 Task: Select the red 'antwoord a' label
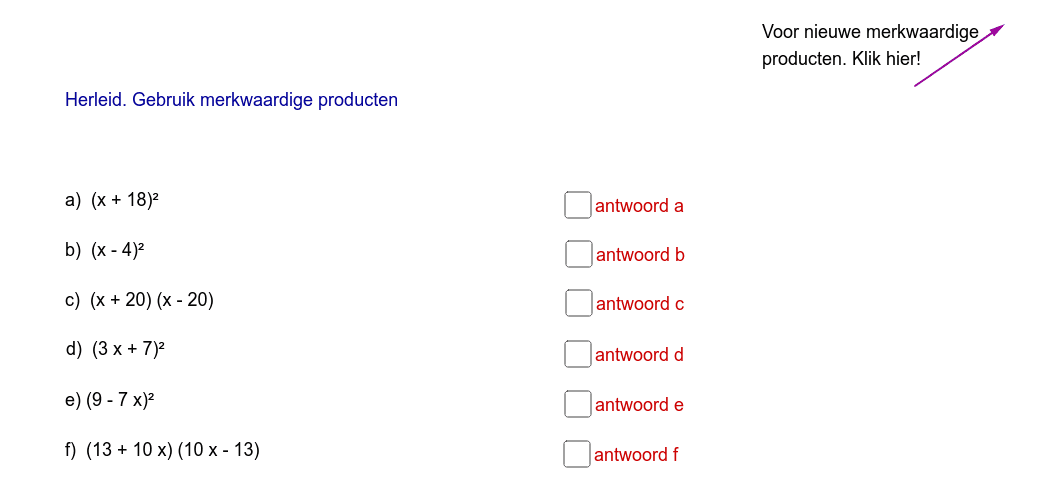pyautogui.click(x=640, y=205)
